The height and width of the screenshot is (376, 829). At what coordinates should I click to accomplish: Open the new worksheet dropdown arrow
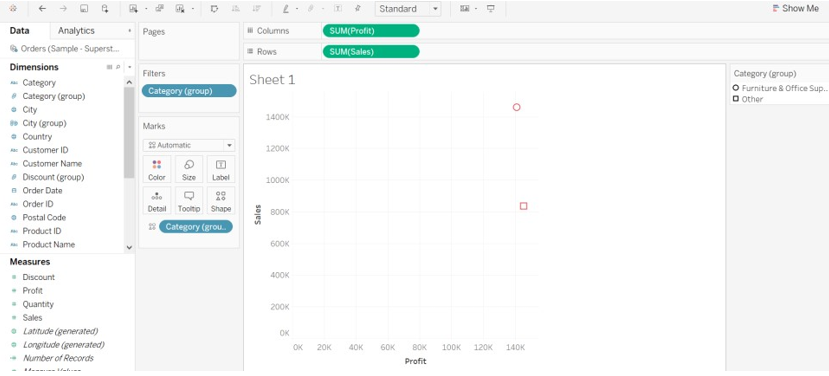146,9
